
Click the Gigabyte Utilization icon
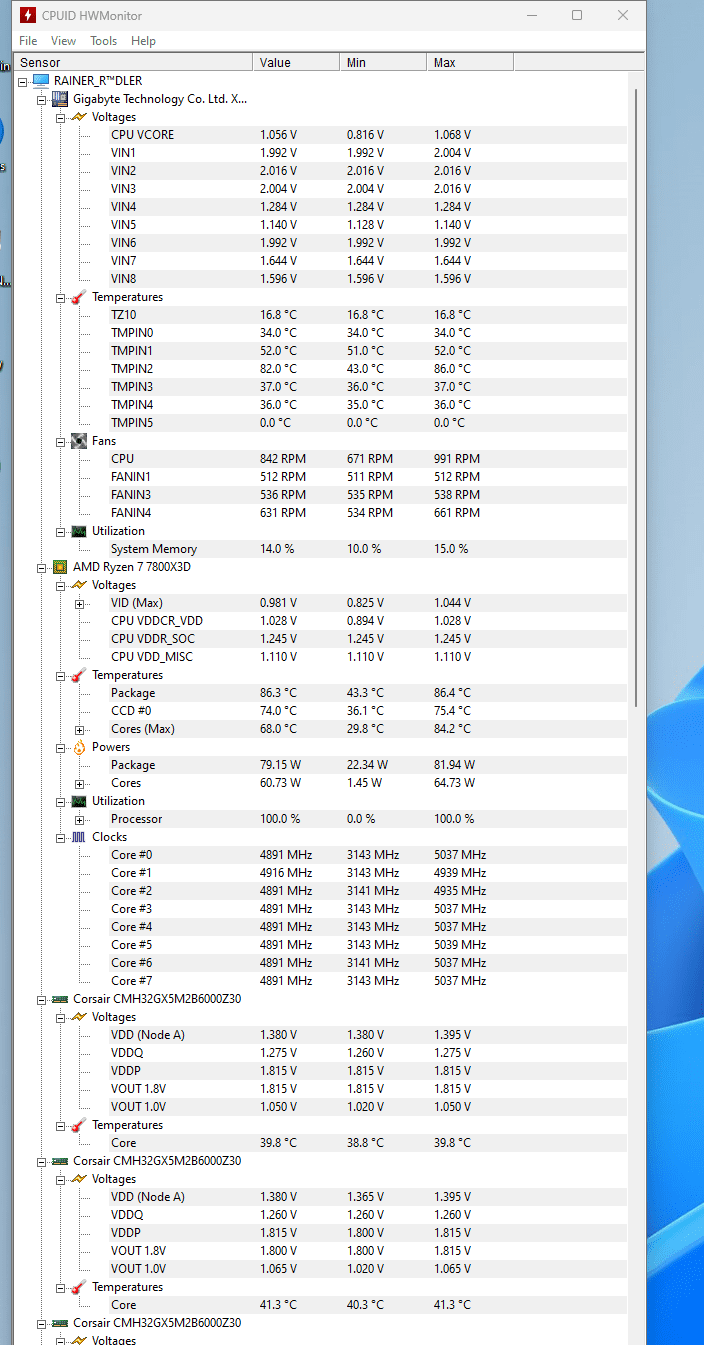click(x=78, y=531)
